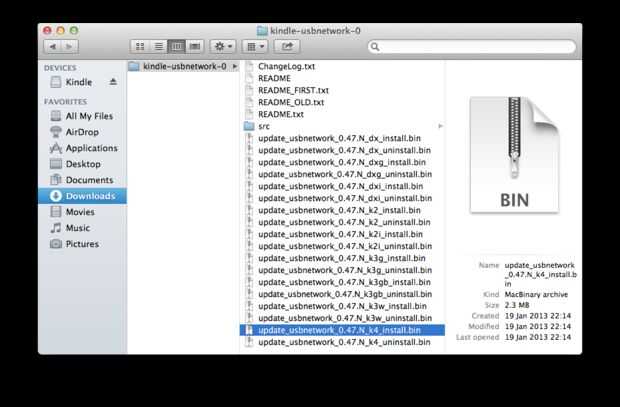Click the kindle-usbnetwork-0 column folder icon
The height and width of the screenshot is (407, 620).
(x=134, y=66)
